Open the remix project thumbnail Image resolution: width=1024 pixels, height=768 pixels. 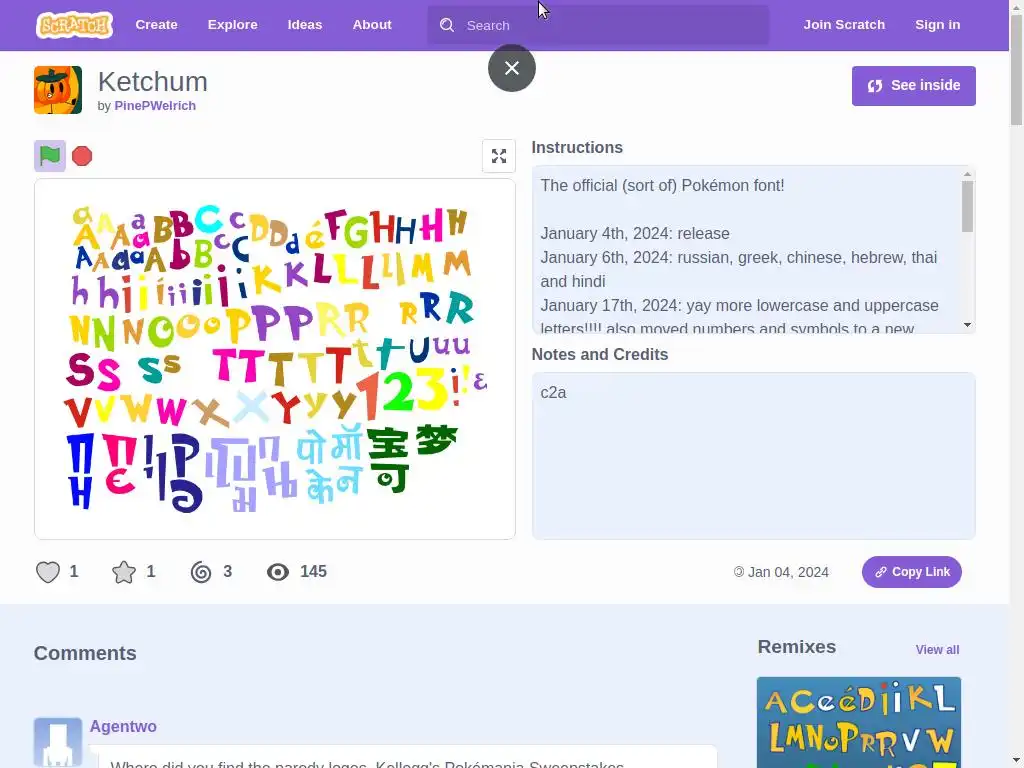859,722
